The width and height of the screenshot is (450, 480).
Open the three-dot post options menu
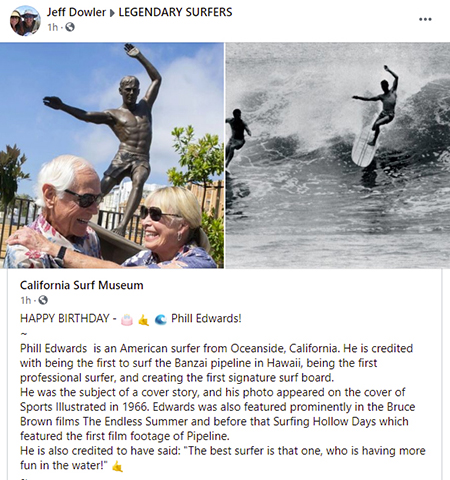coord(425,19)
